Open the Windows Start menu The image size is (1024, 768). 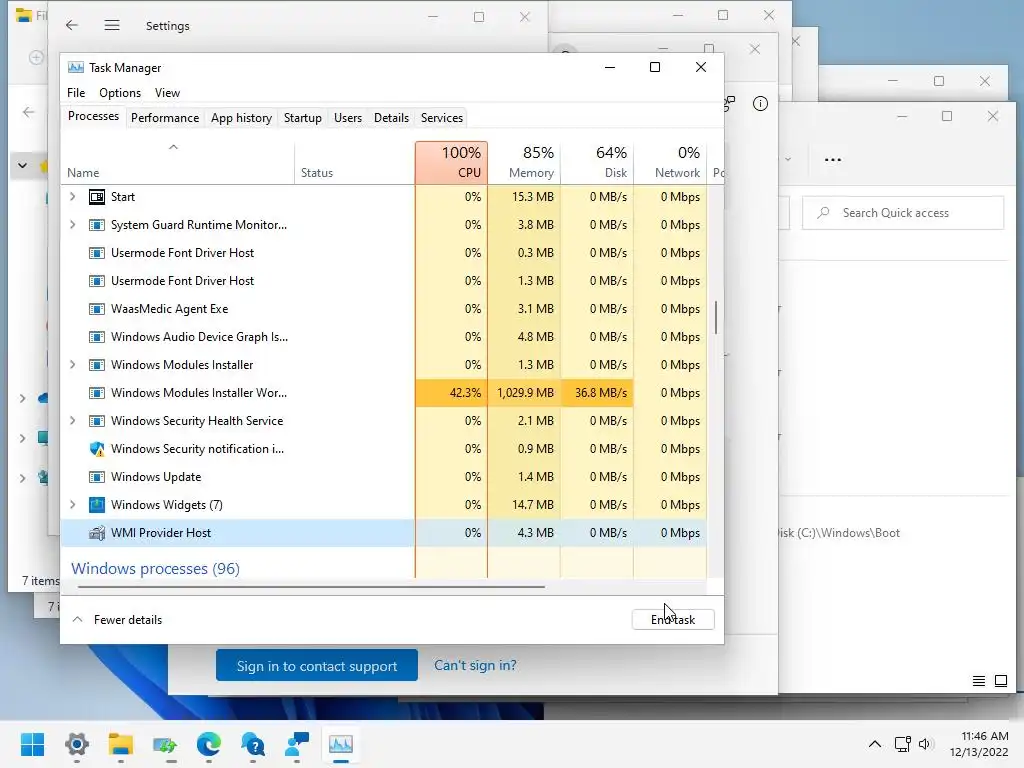[33, 744]
